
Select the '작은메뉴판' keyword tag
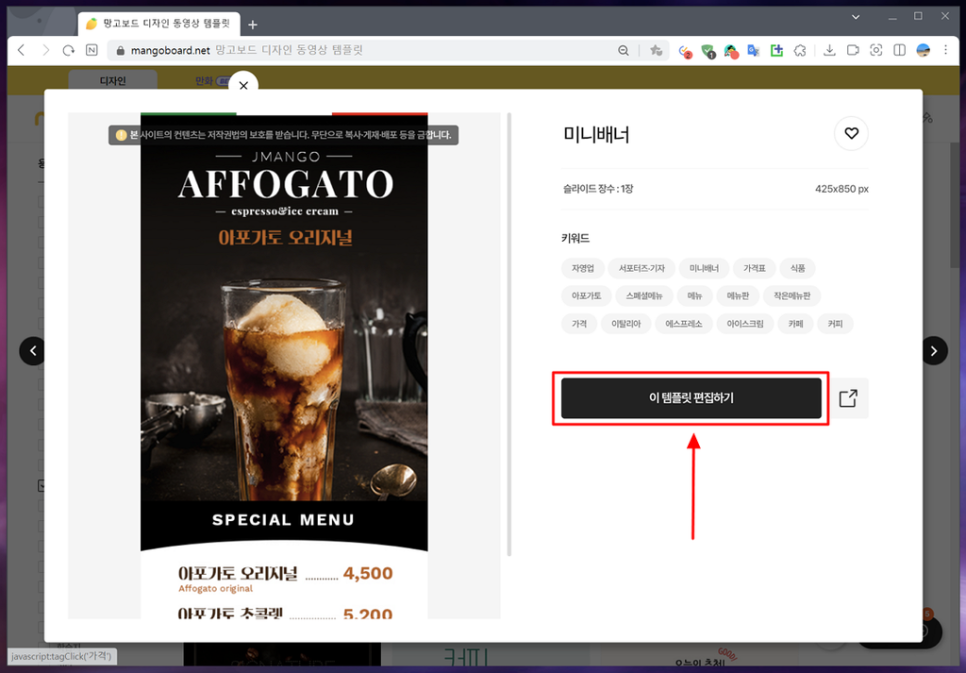pyautogui.click(x=792, y=296)
